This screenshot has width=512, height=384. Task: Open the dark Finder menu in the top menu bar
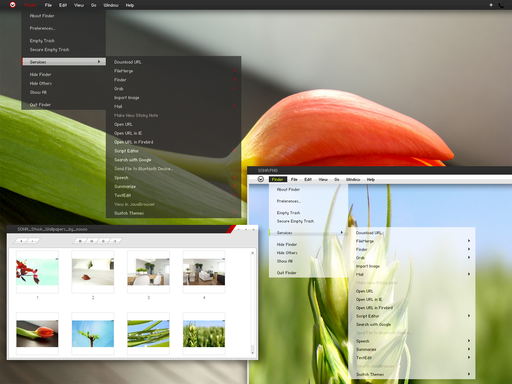click(30, 5)
